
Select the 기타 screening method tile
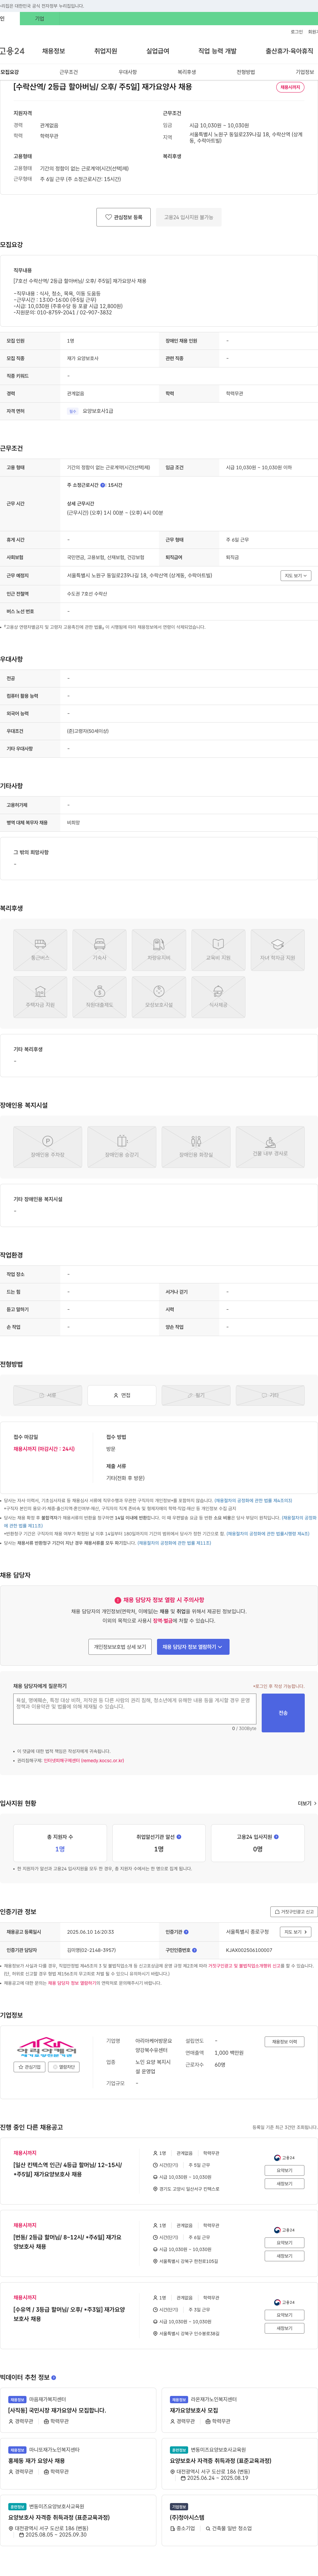coord(270,1395)
